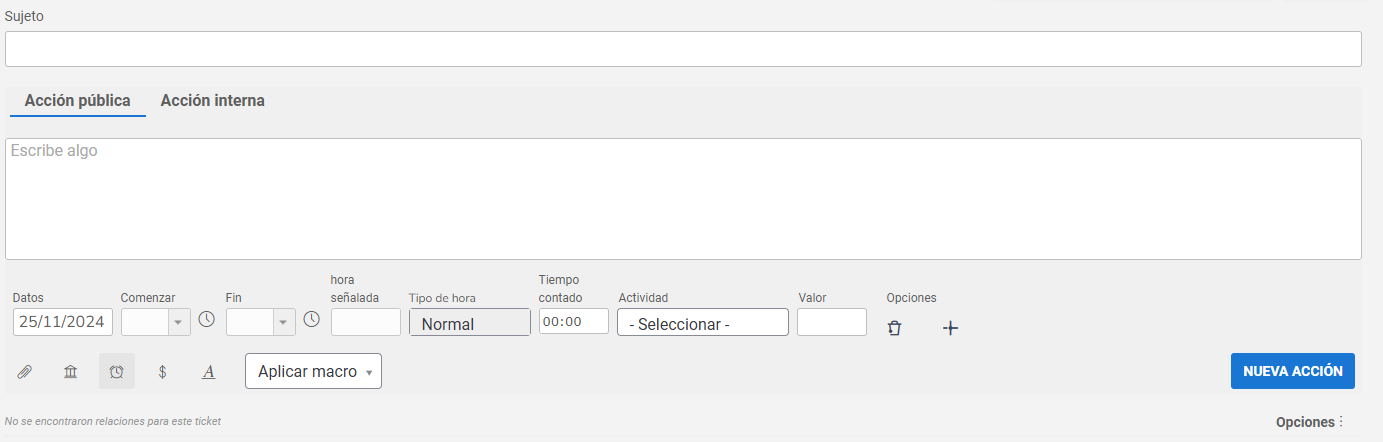Switch to Acción pública tab
Image resolution: width=1383 pixels, height=442 pixels.
click(78, 101)
